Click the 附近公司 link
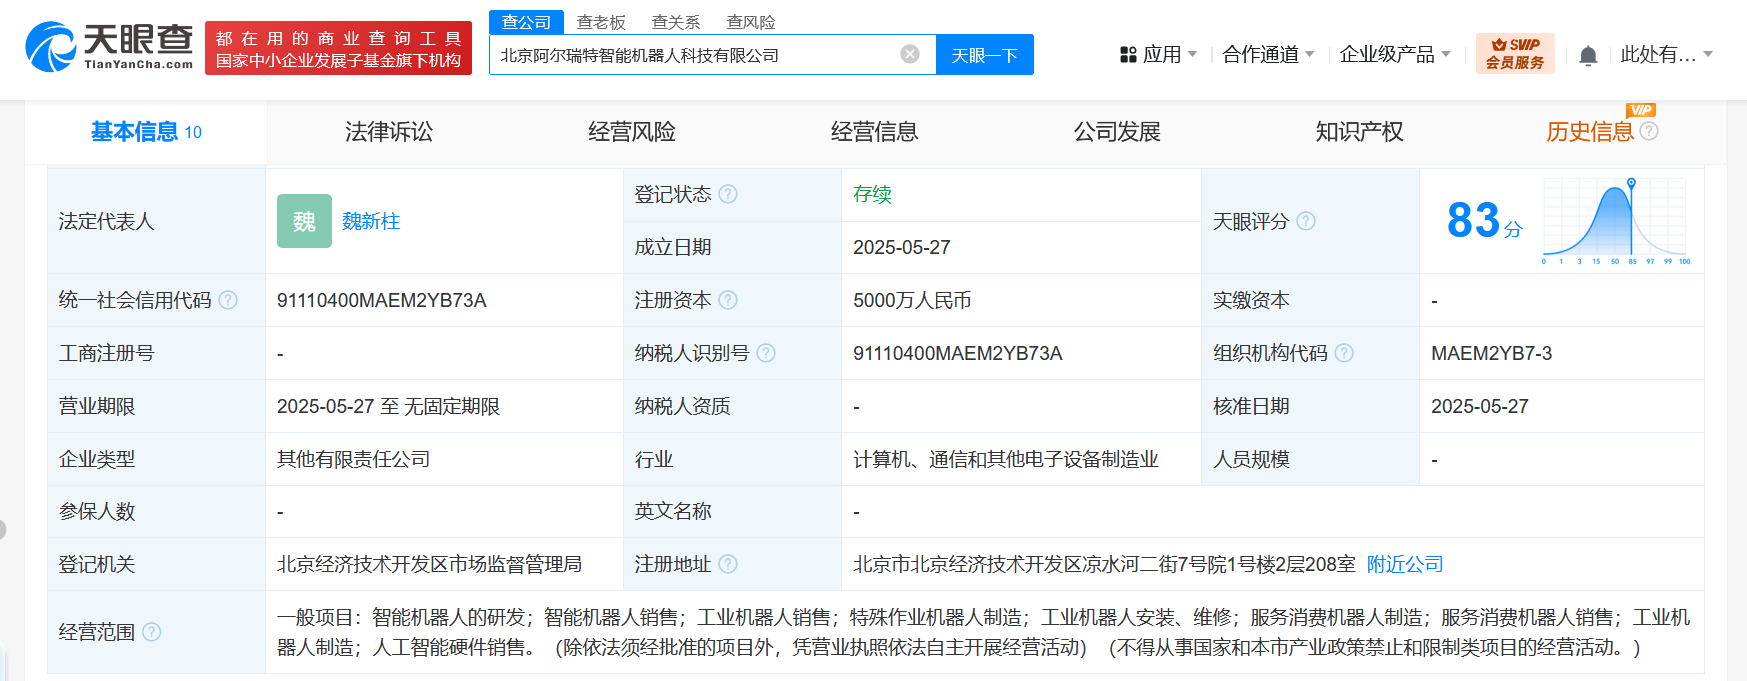1747x681 pixels. tap(1405, 564)
